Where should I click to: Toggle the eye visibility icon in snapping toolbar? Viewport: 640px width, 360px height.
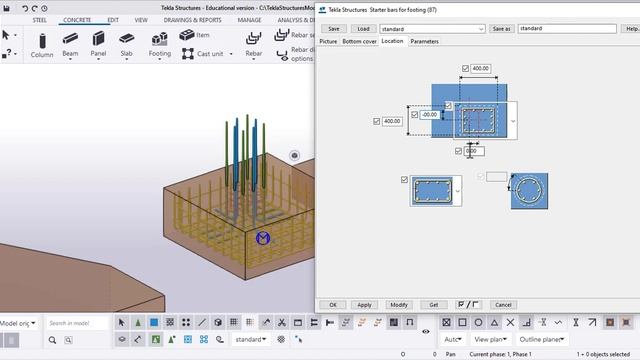(x=426, y=331)
